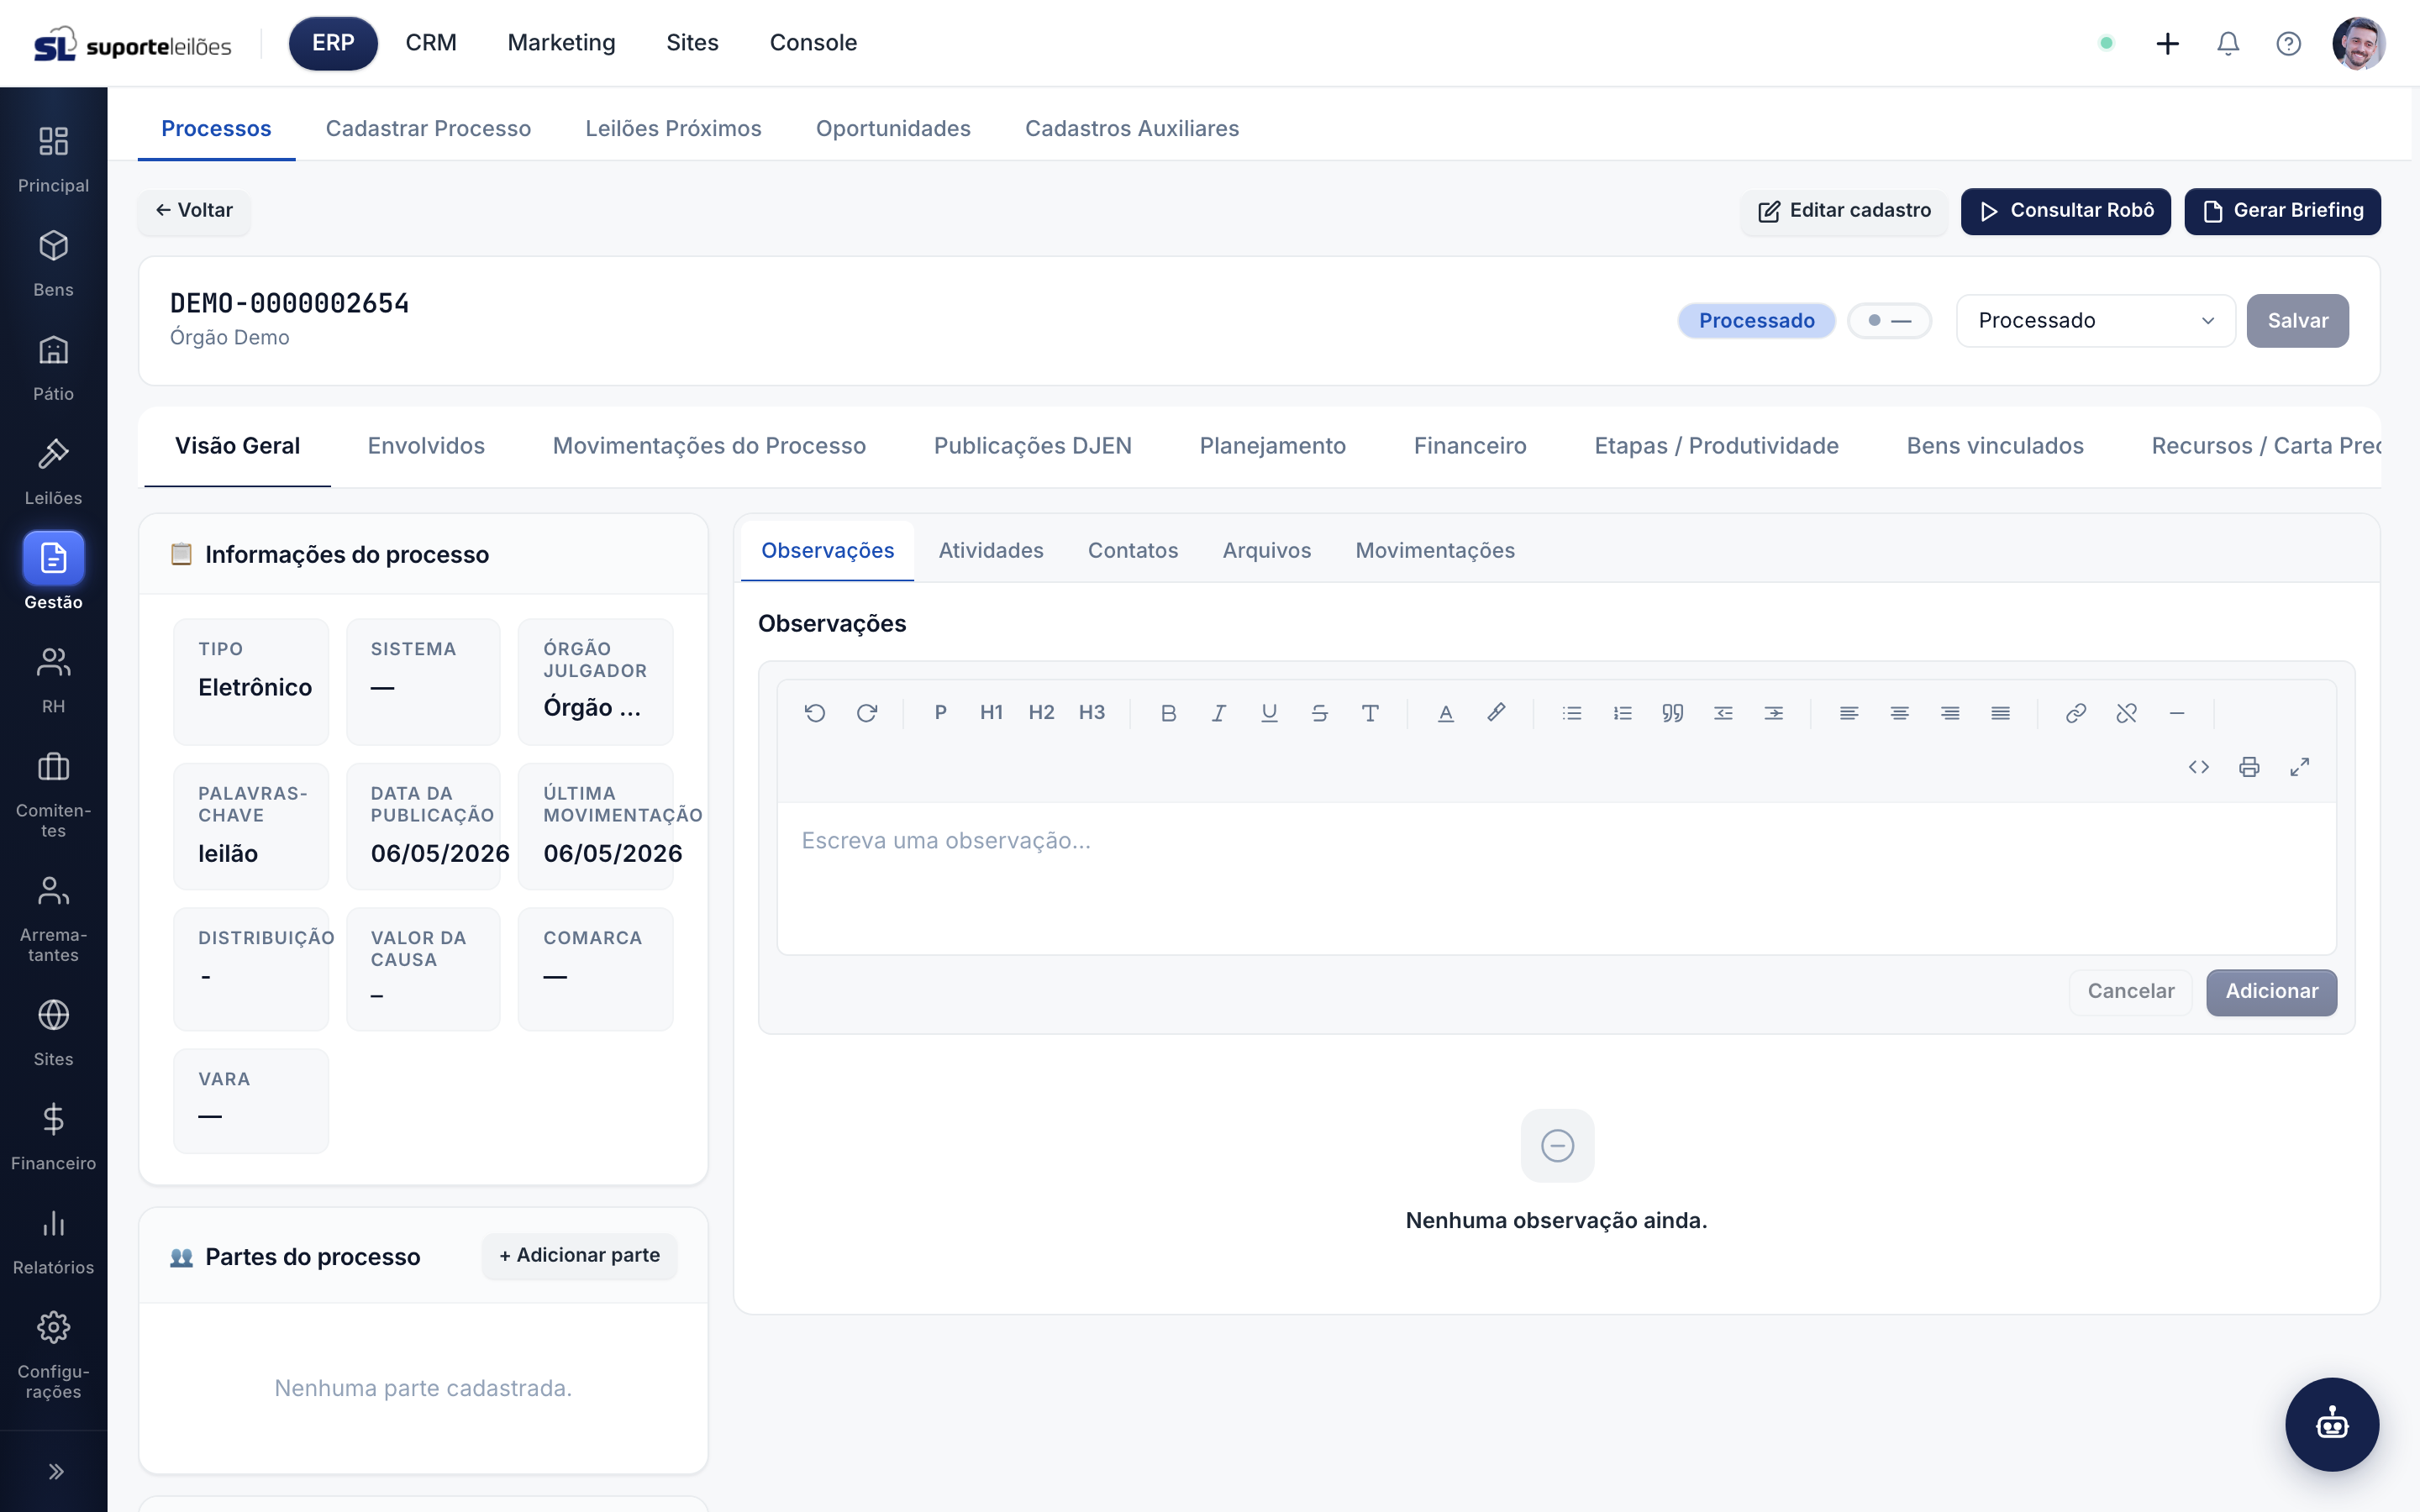Image resolution: width=2420 pixels, height=1512 pixels.
Task: View source code of the observation
Action: 2199,767
